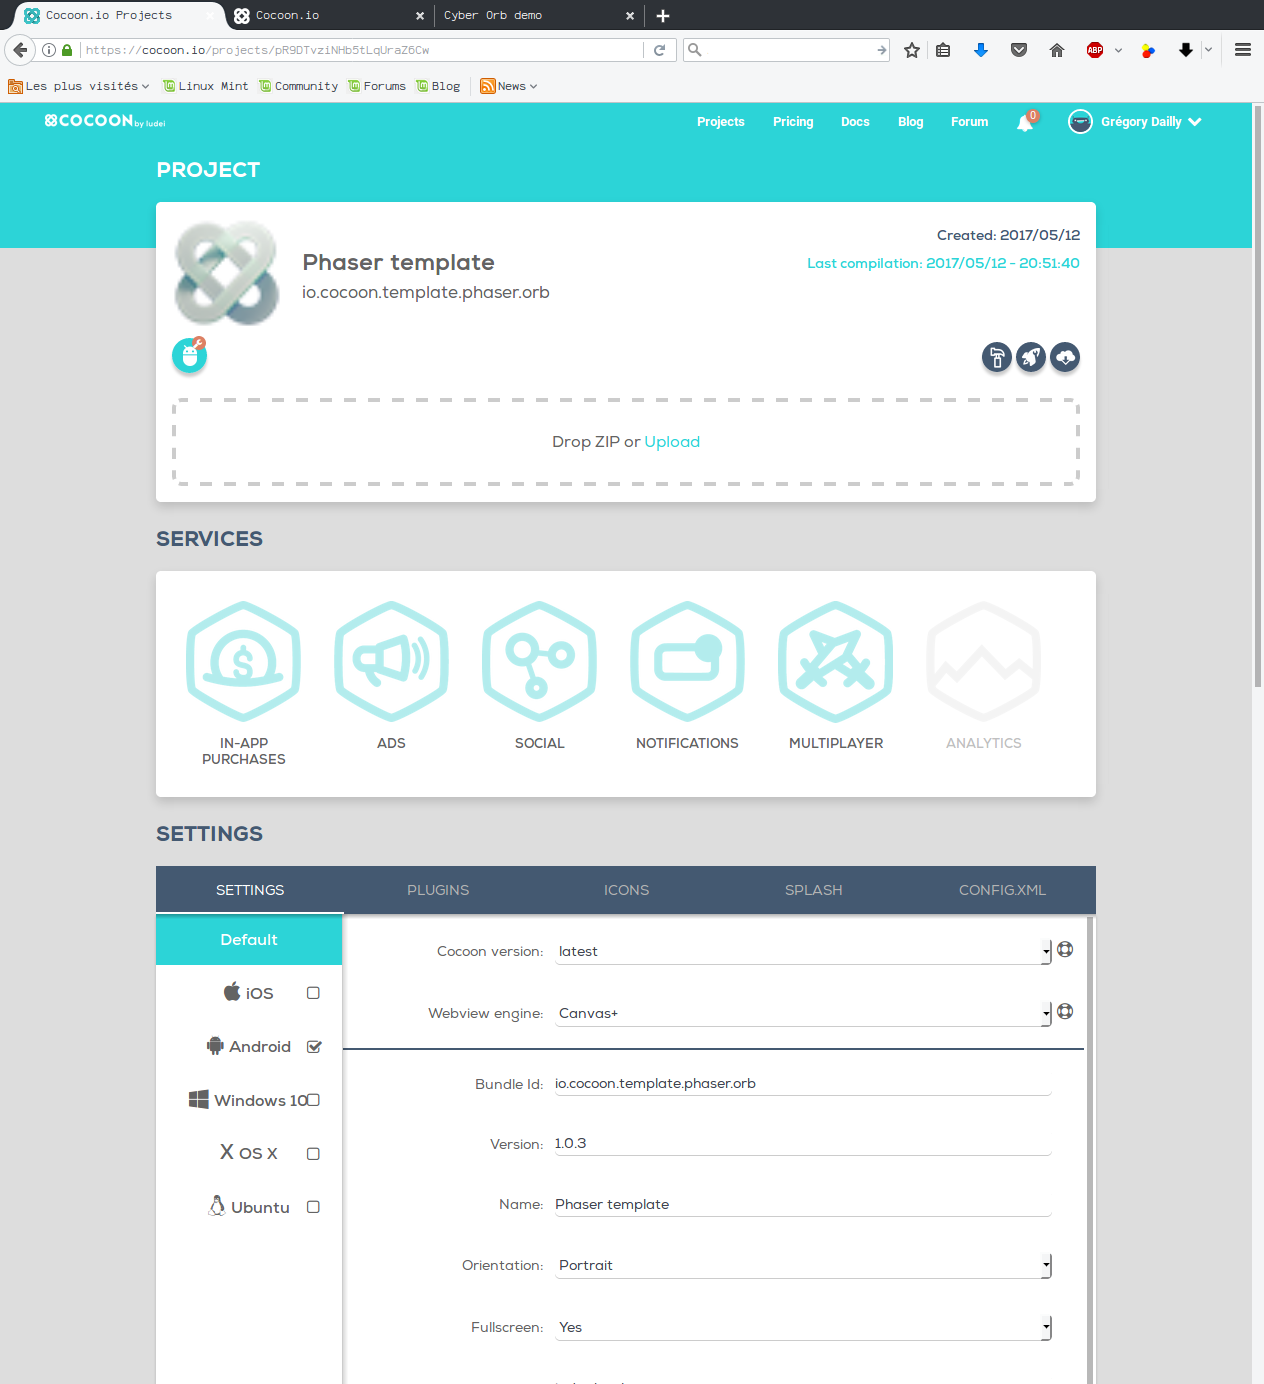Enable the iOS platform checkbox

313,993
